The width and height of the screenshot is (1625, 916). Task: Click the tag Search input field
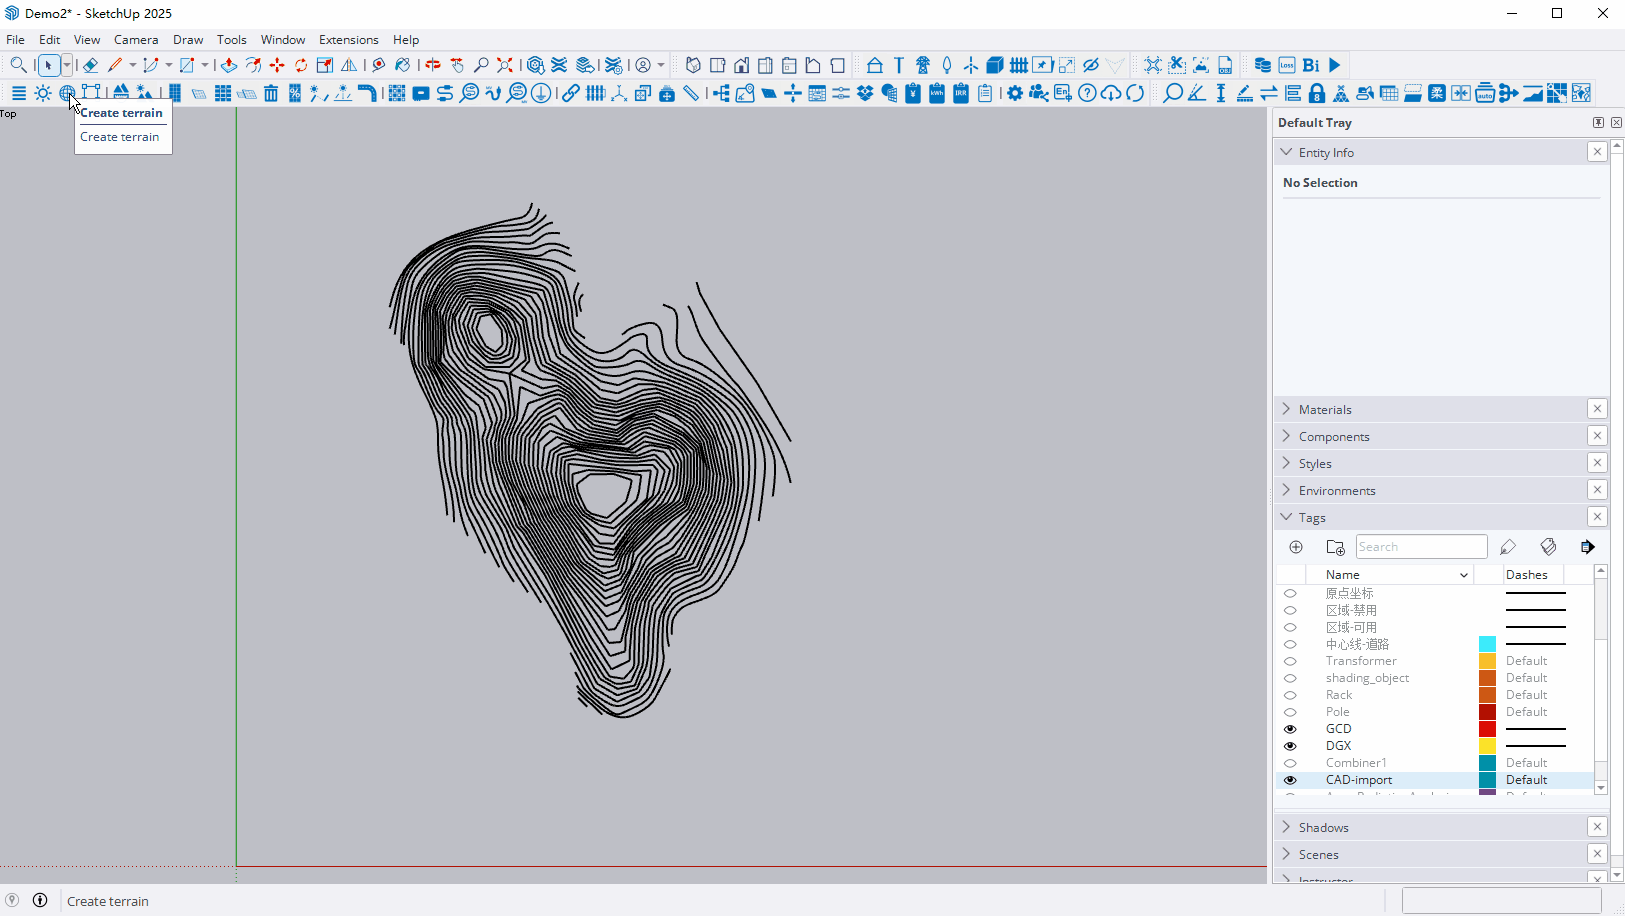coord(1420,547)
